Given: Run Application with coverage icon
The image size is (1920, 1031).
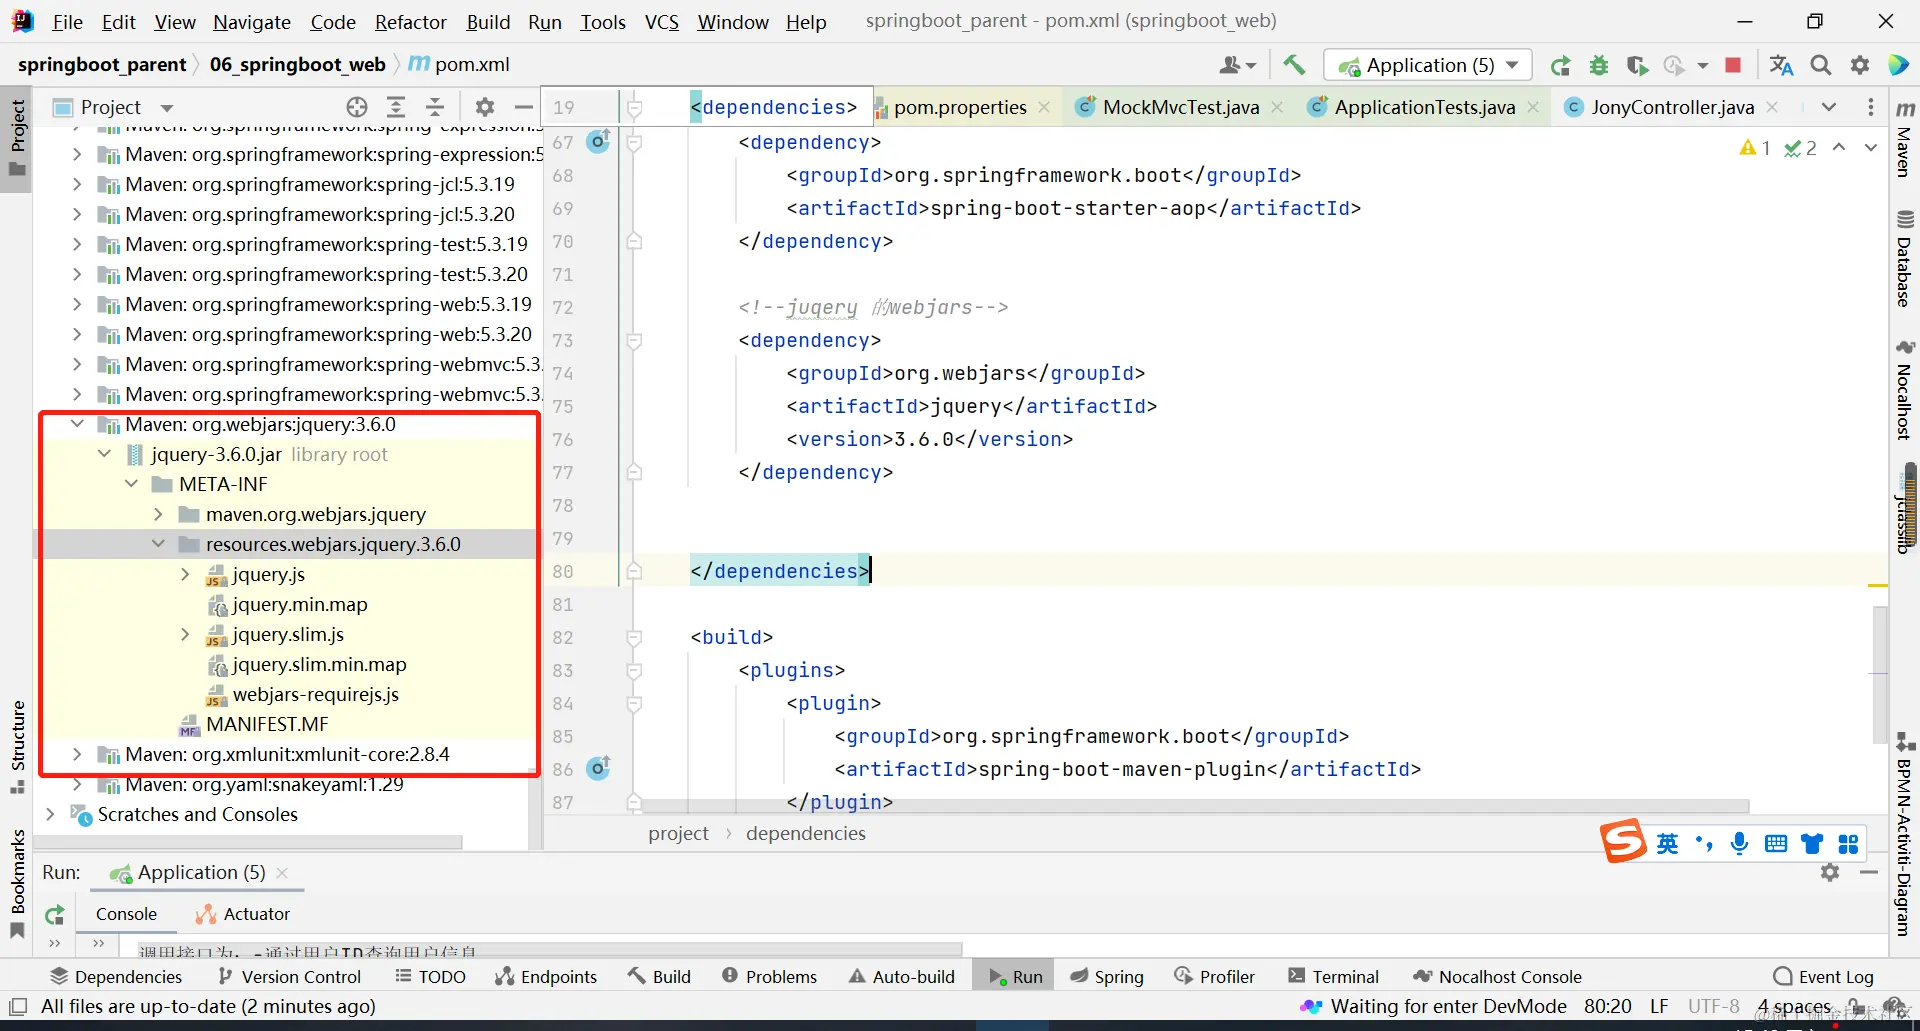Looking at the screenshot, I should (1637, 66).
